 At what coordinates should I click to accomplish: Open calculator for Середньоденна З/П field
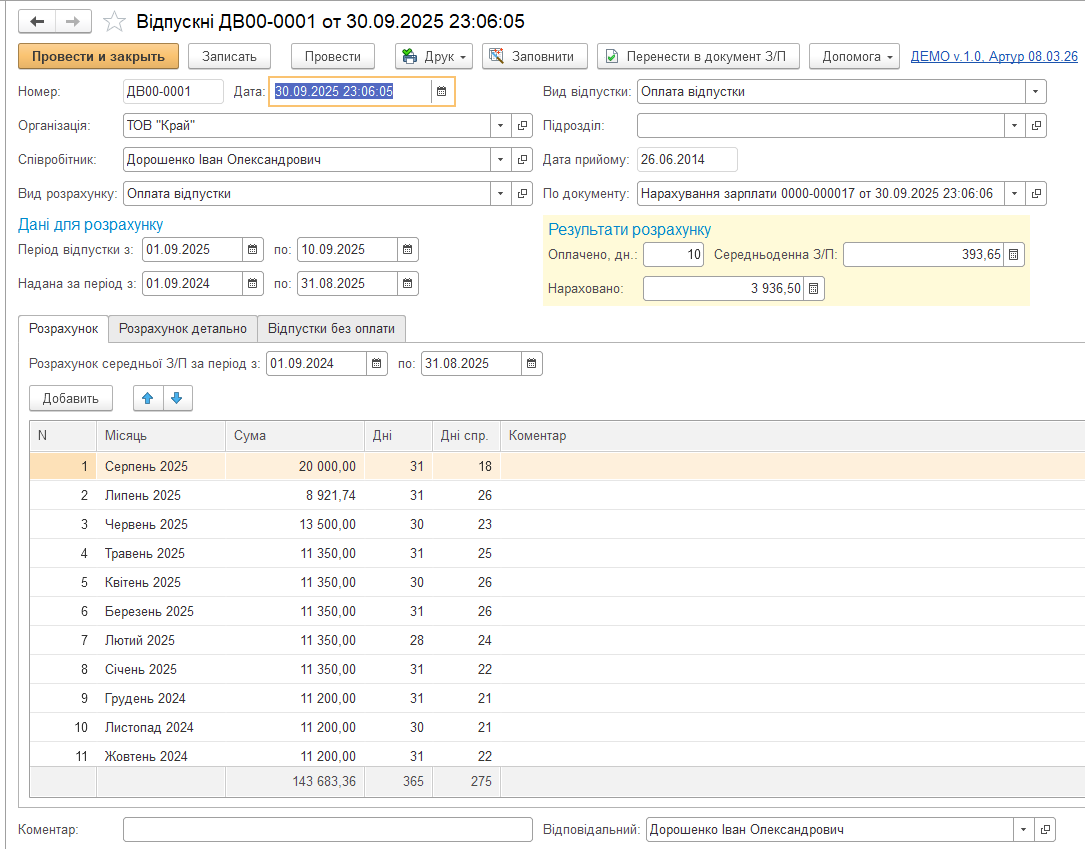coord(1013,255)
